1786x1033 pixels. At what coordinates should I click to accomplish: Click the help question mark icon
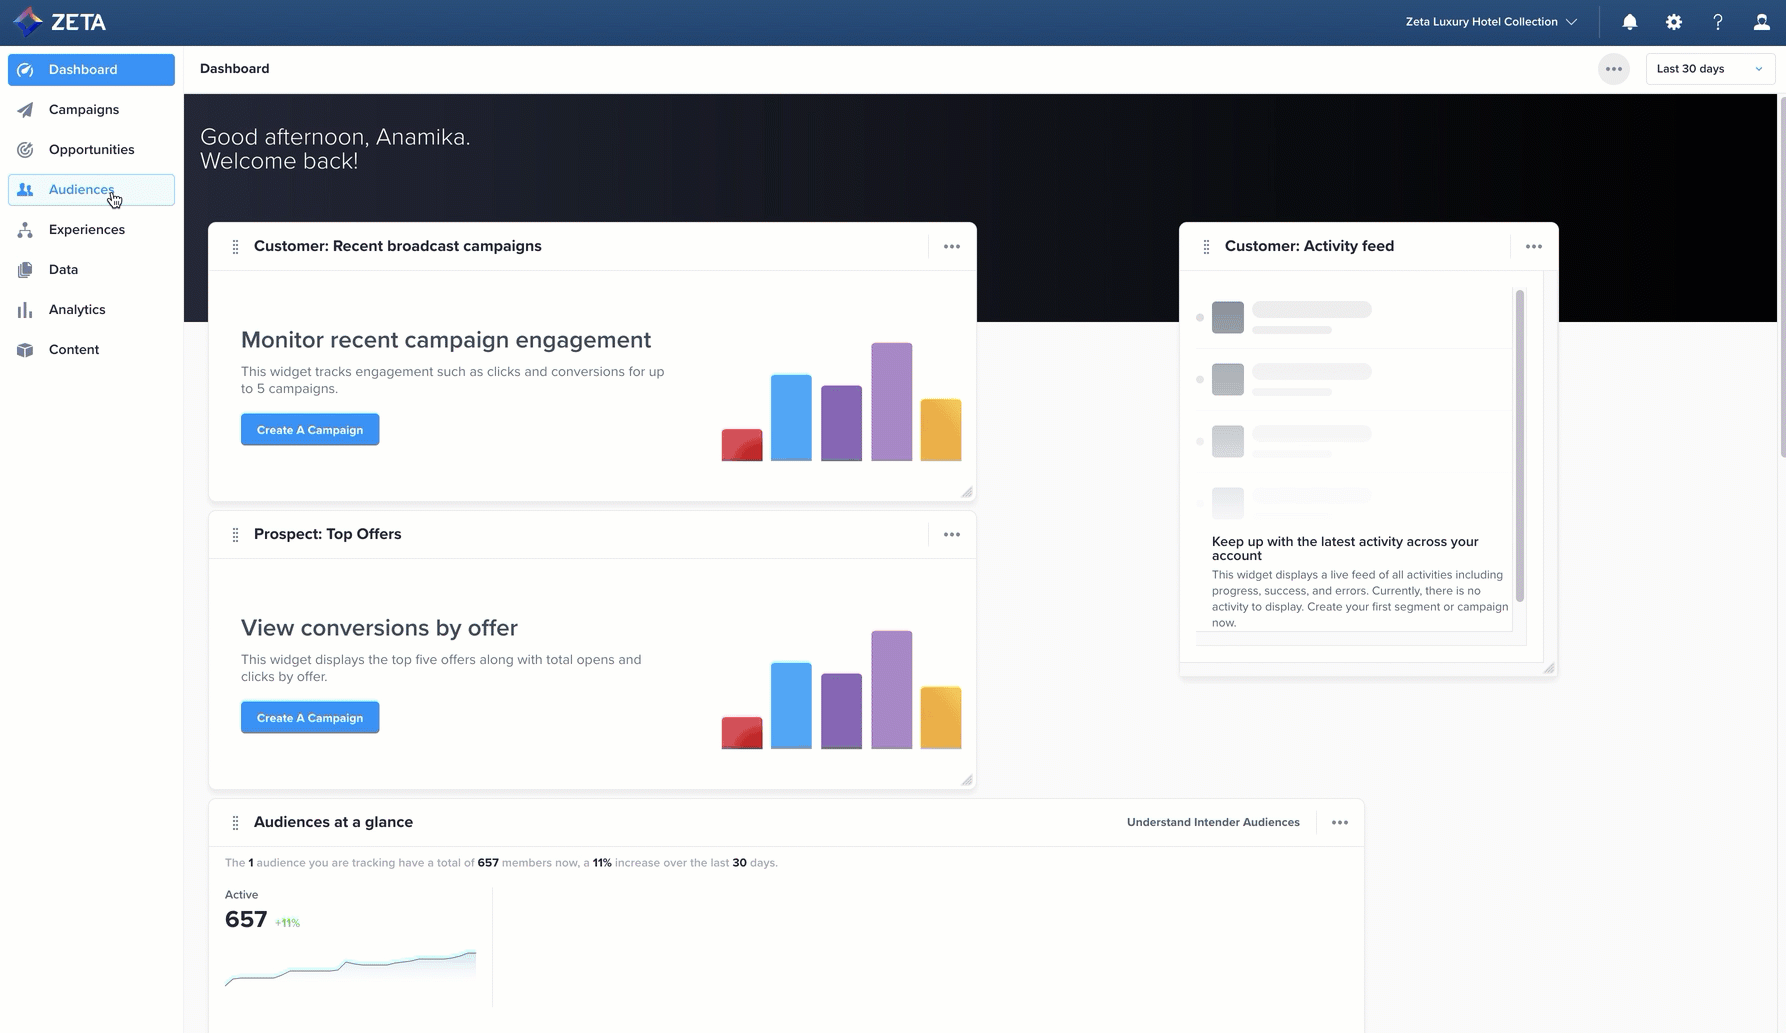pyautogui.click(x=1718, y=22)
